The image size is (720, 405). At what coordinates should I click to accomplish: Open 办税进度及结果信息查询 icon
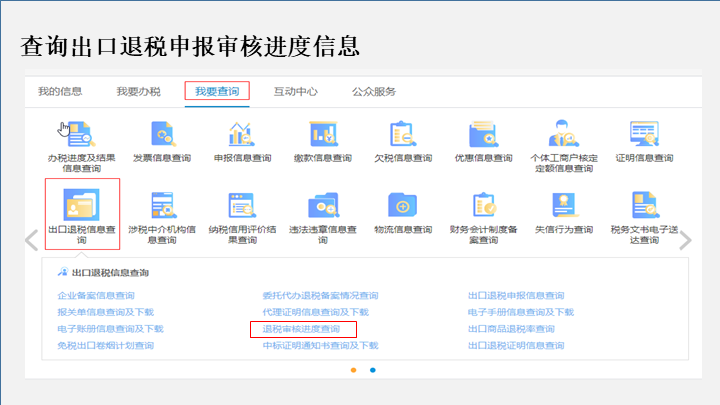[81, 134]
